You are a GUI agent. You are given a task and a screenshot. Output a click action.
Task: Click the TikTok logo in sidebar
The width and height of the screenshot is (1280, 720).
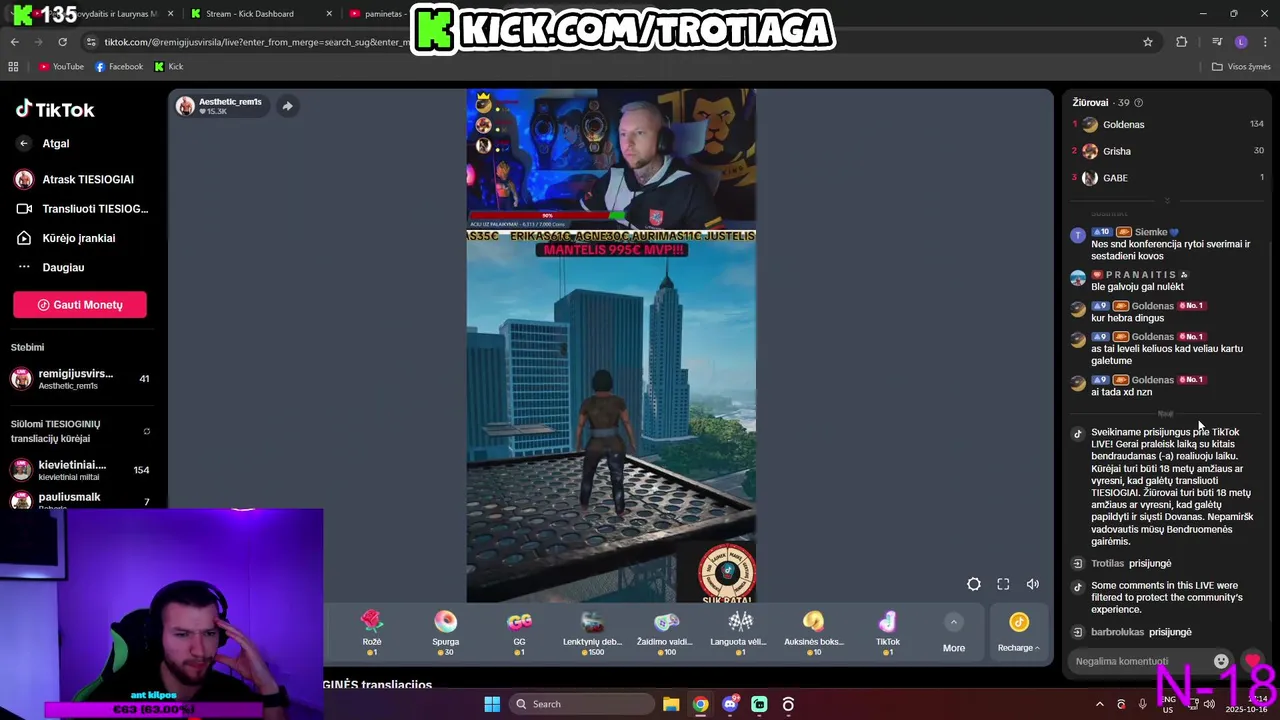[55, 109]
